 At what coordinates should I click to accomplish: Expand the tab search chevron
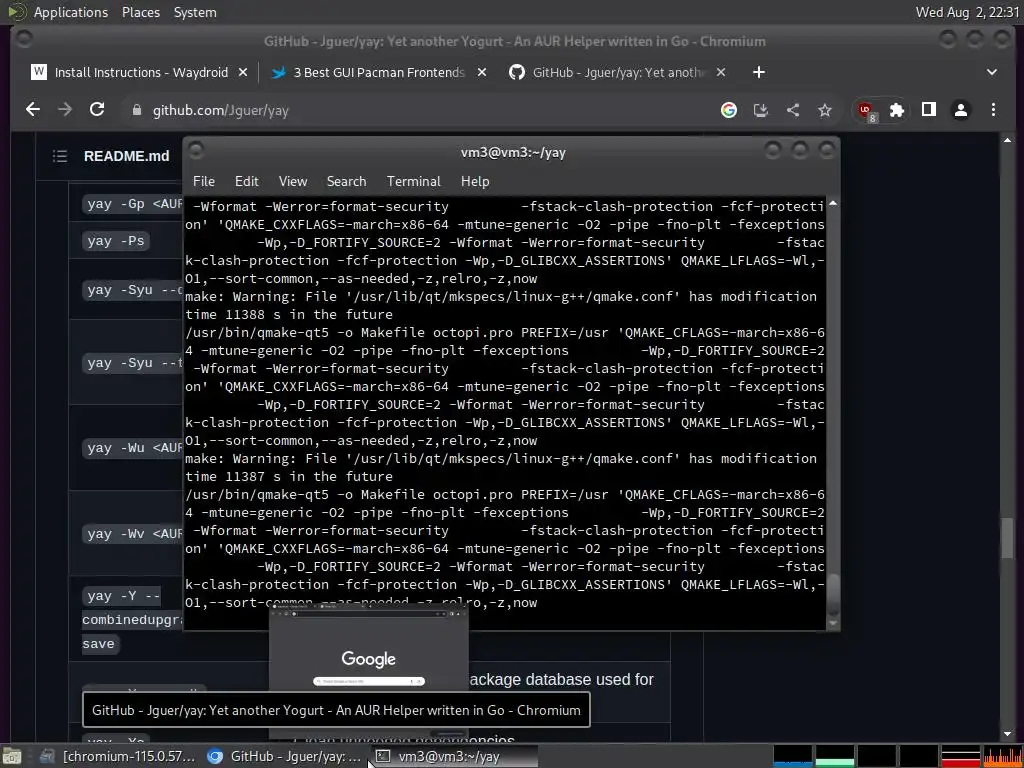(991, 72)
